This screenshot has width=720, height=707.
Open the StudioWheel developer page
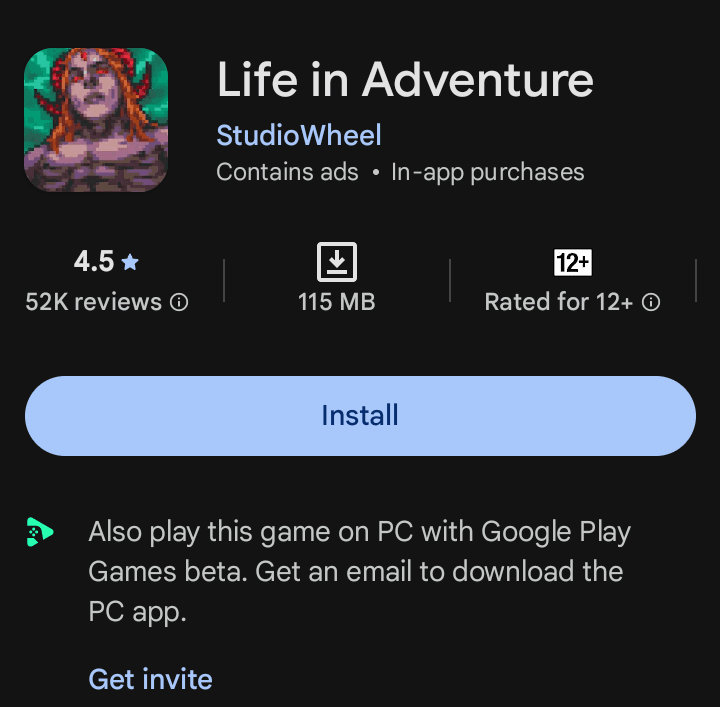299,135
